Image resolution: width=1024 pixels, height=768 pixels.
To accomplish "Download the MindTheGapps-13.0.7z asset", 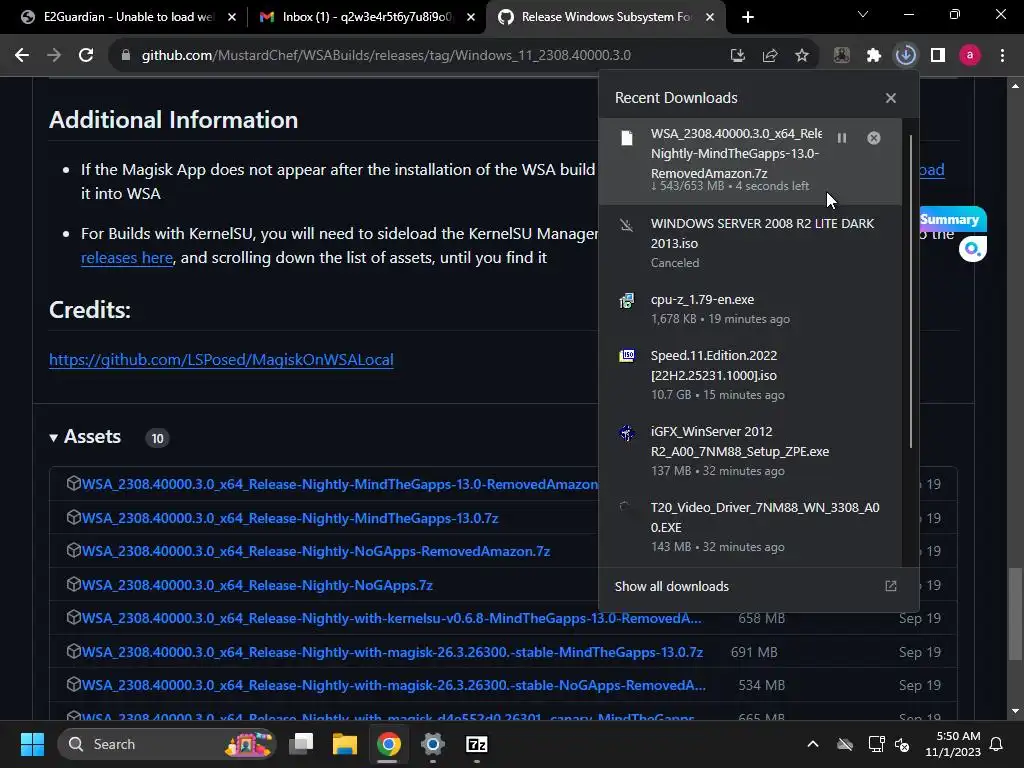I will 290,518.
